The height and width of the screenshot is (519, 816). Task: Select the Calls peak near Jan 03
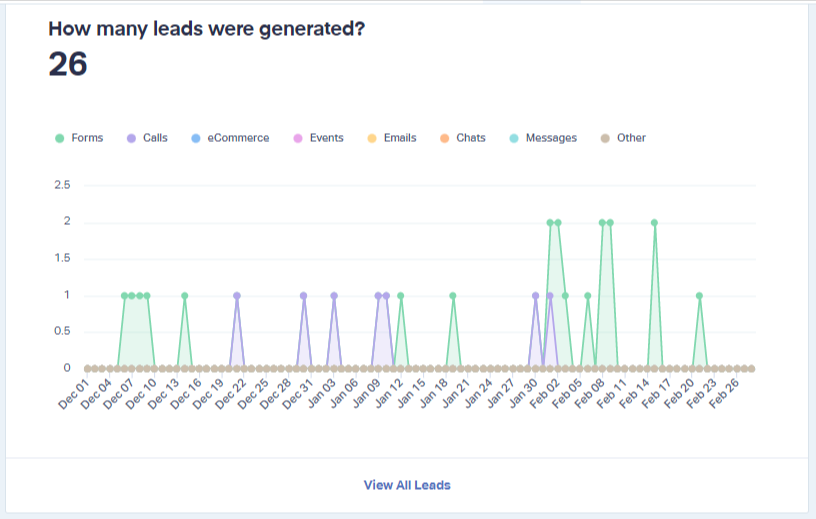pyautogui.click(x=334, y=295)
